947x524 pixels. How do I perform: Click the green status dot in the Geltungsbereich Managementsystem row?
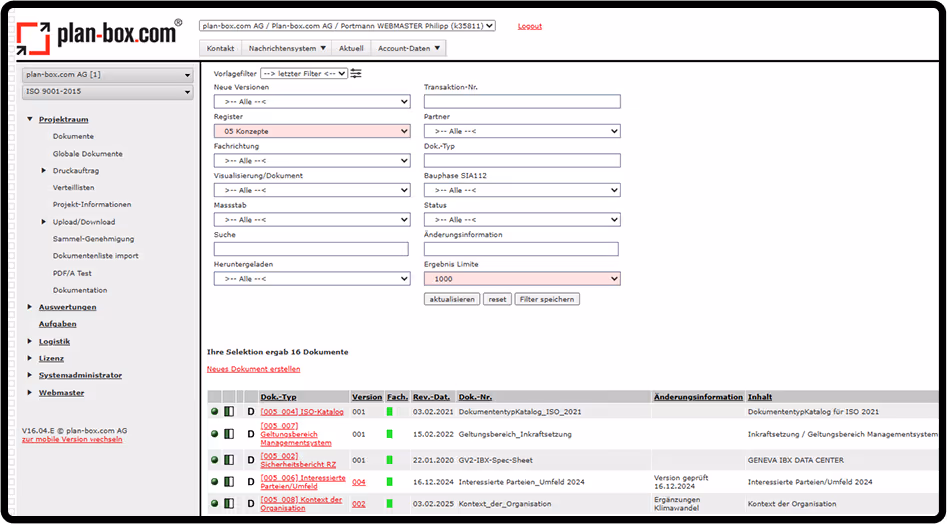click(x=214, y=434)
